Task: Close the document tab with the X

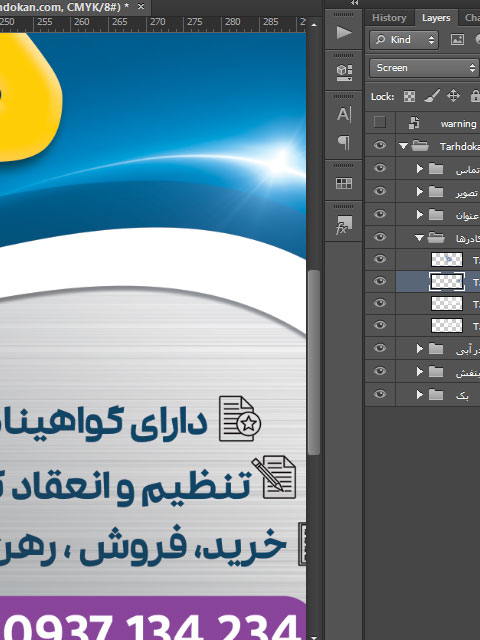Action: pos(141,7)
